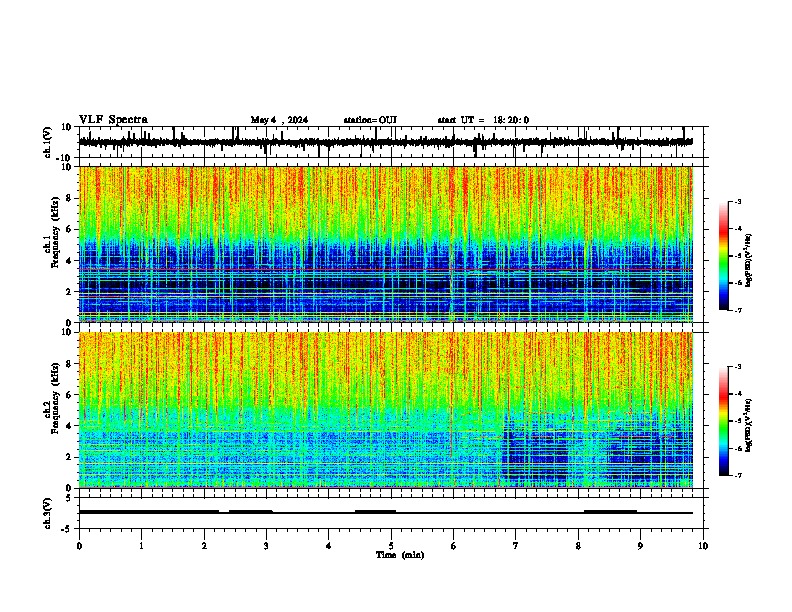Click the ch.2 "Frequency (kHz)" axis label

tap(54, 398)
